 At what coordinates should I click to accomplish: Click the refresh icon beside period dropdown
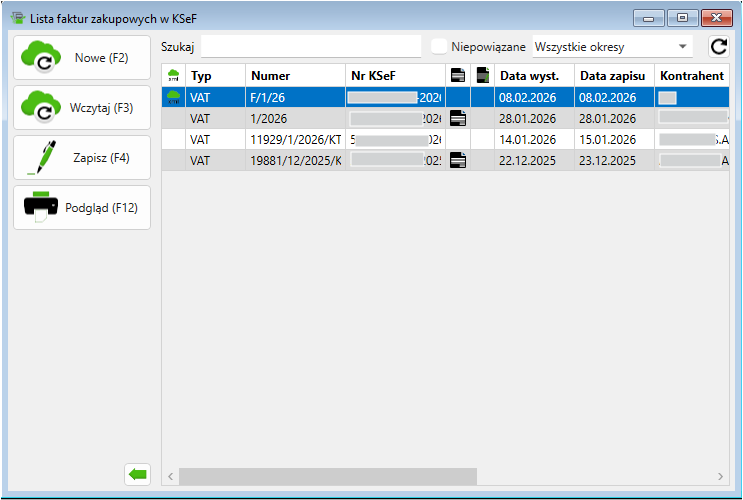click(x=718, y=46)
